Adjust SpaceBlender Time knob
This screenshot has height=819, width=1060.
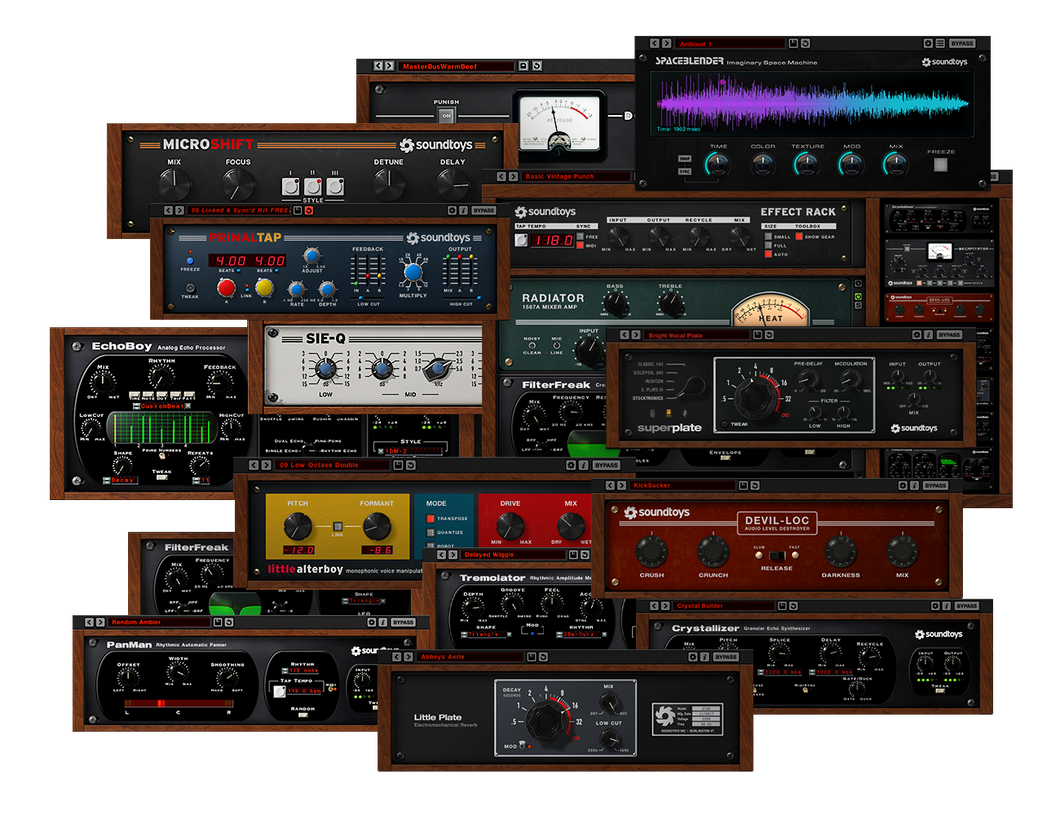click(x=718, y=164)
